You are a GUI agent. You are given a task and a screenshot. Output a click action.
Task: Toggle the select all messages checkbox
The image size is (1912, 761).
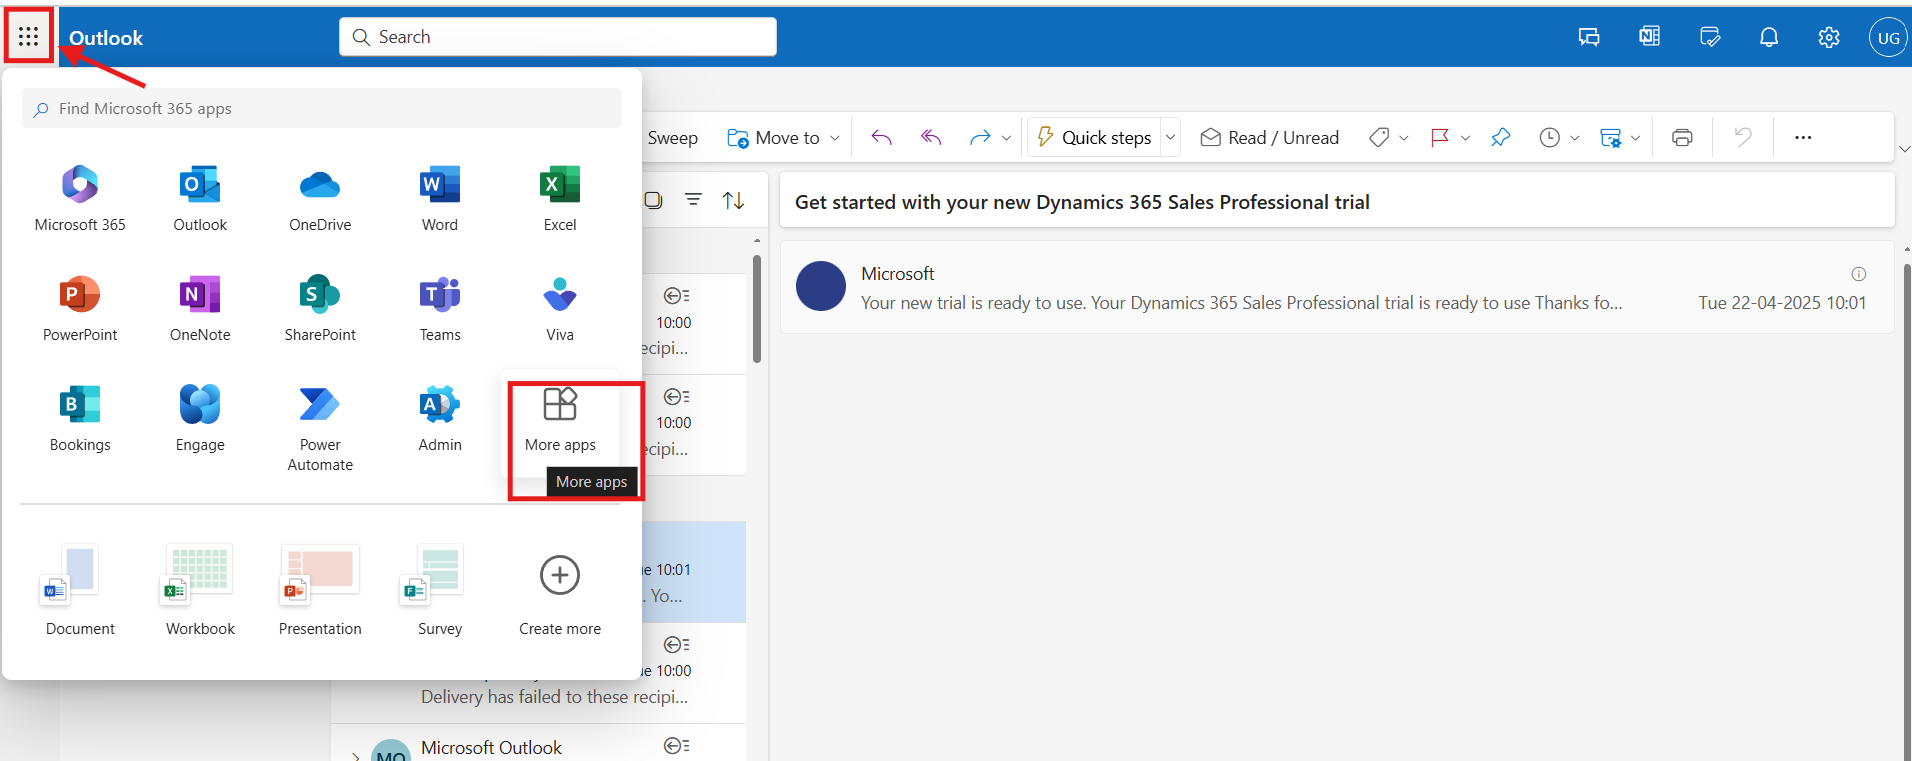(x=654, y=200)
